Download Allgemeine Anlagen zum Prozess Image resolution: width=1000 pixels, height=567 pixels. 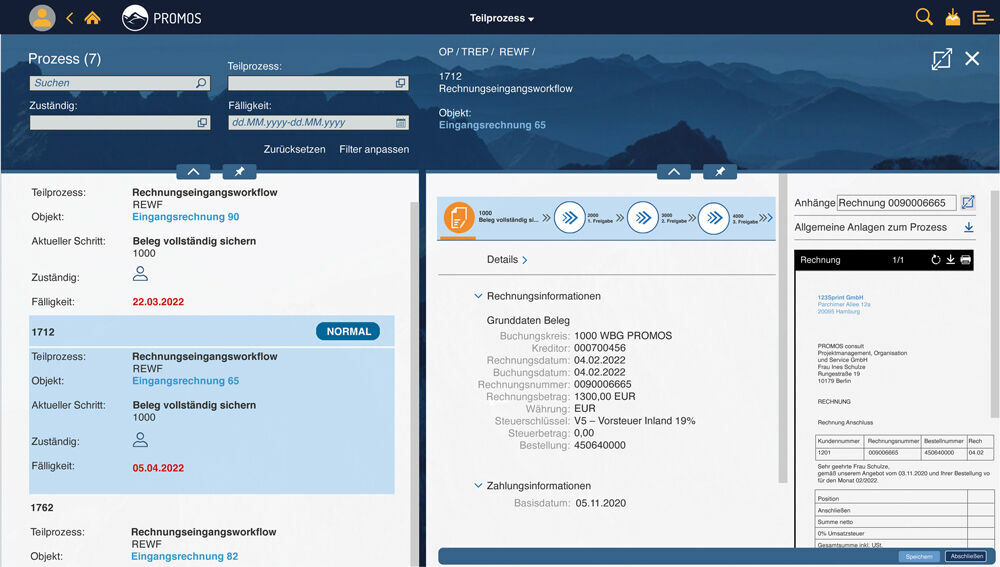click(x=968, y=228)
